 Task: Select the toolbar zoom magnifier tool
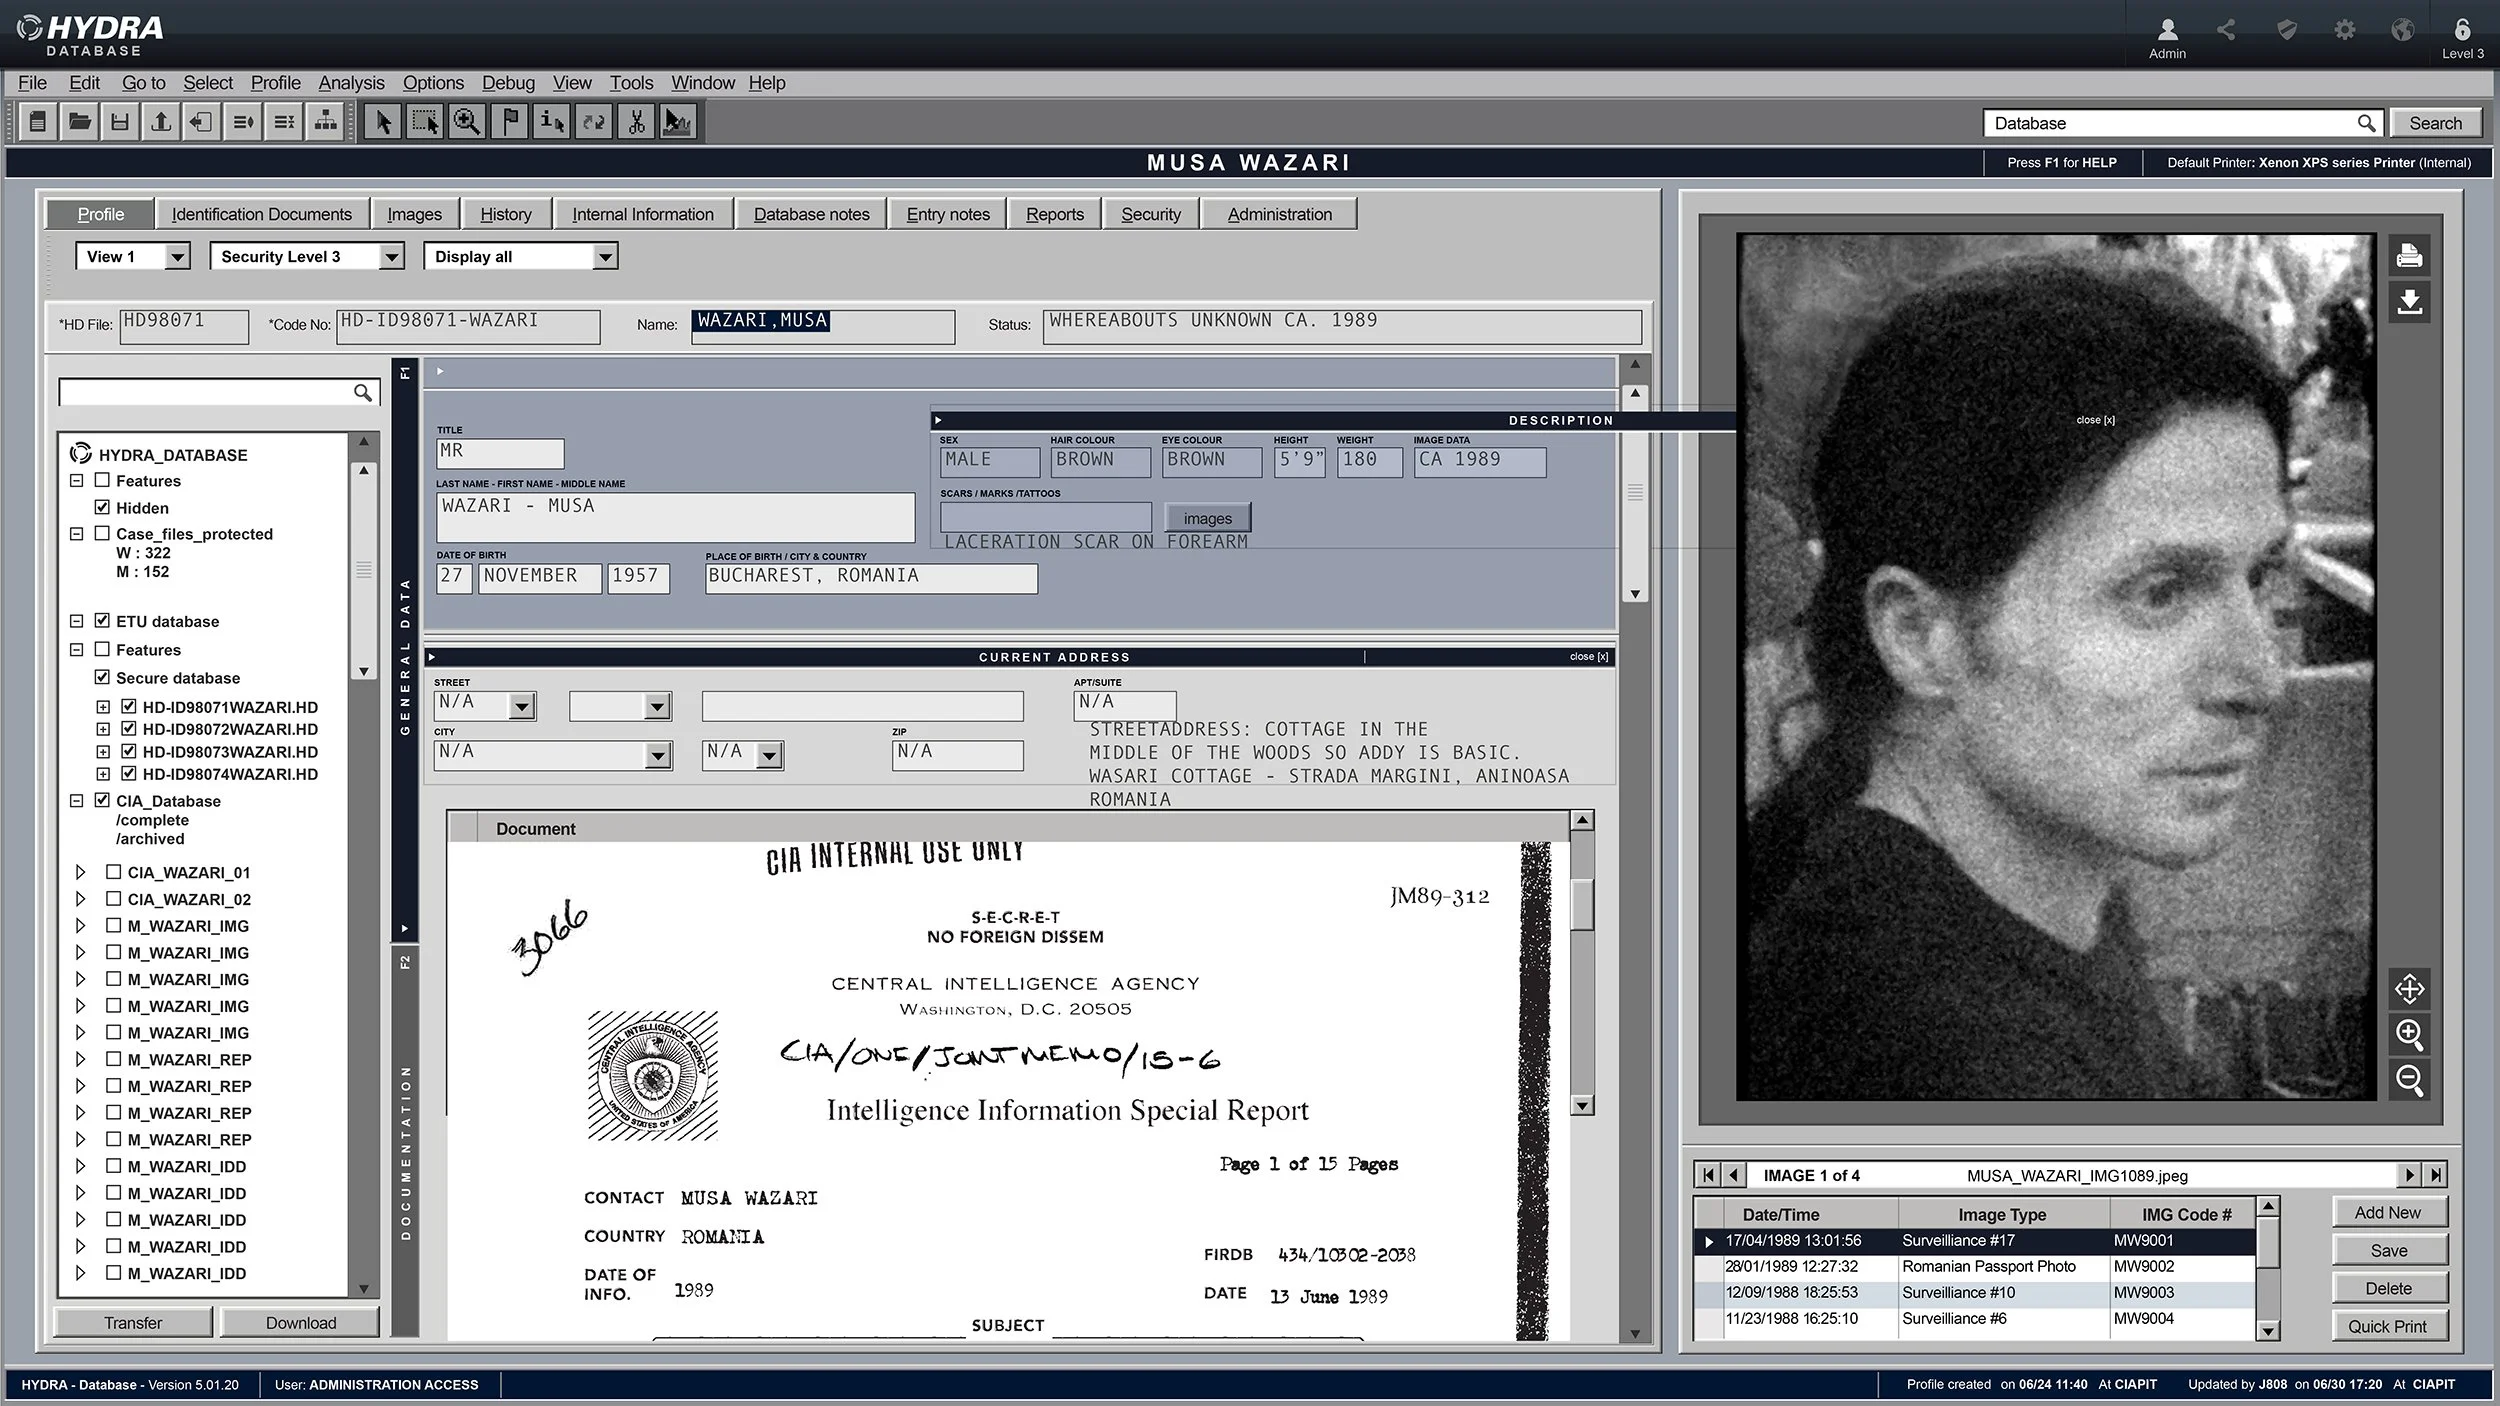coord(467,122)
